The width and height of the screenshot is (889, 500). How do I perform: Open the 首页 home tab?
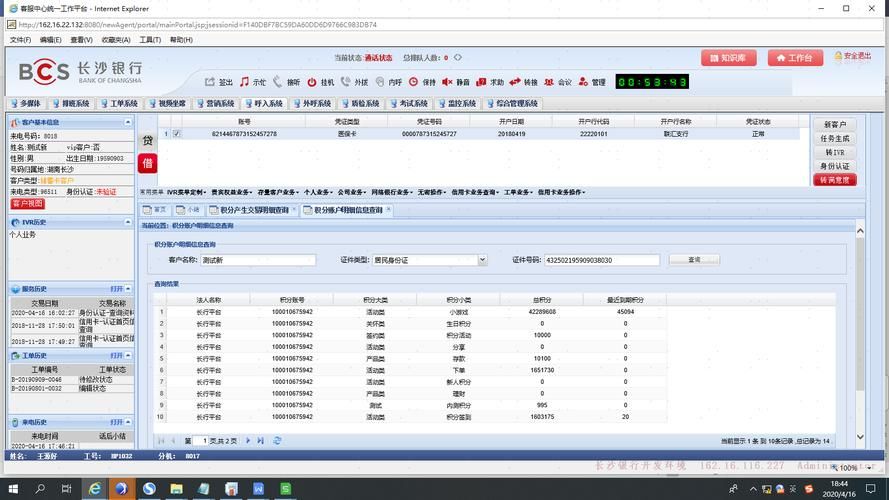tap(155, 210)
